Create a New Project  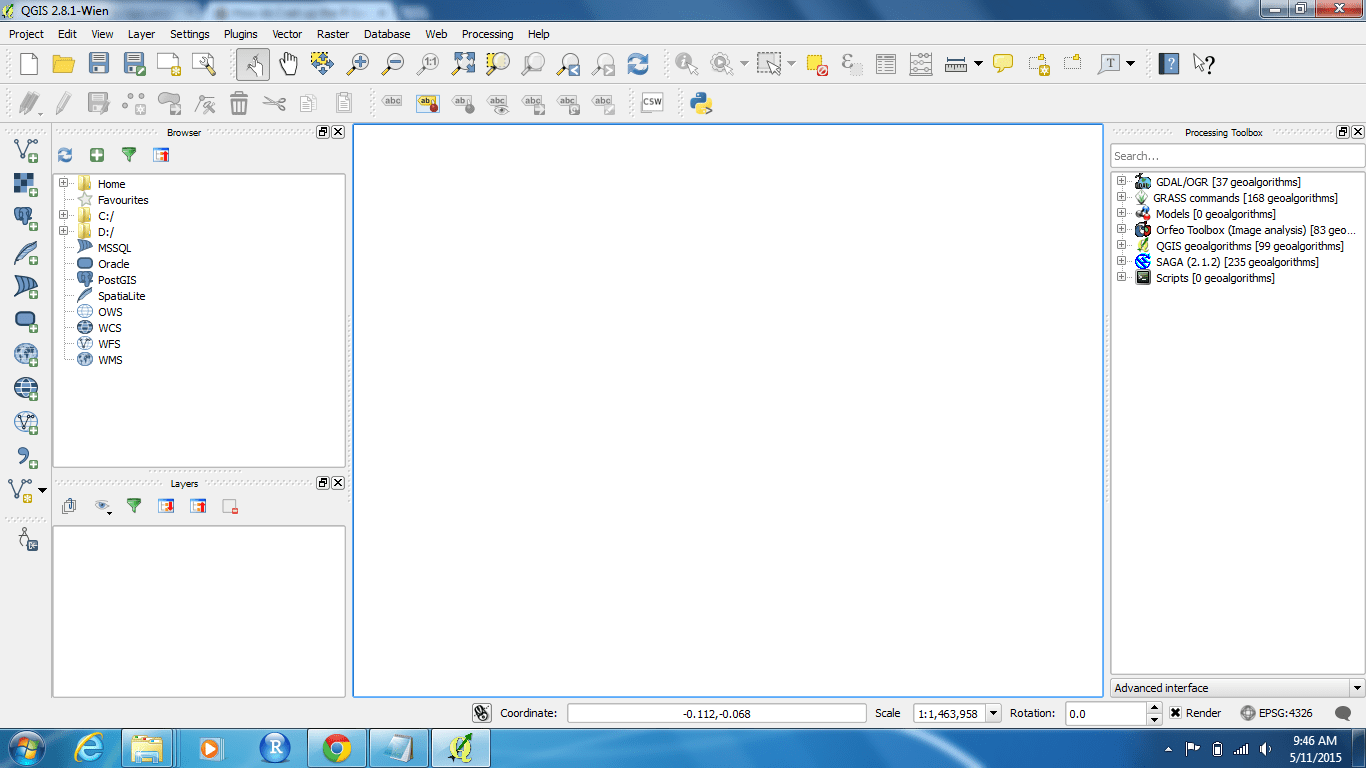pyautogui.click(x=27, y=63)
